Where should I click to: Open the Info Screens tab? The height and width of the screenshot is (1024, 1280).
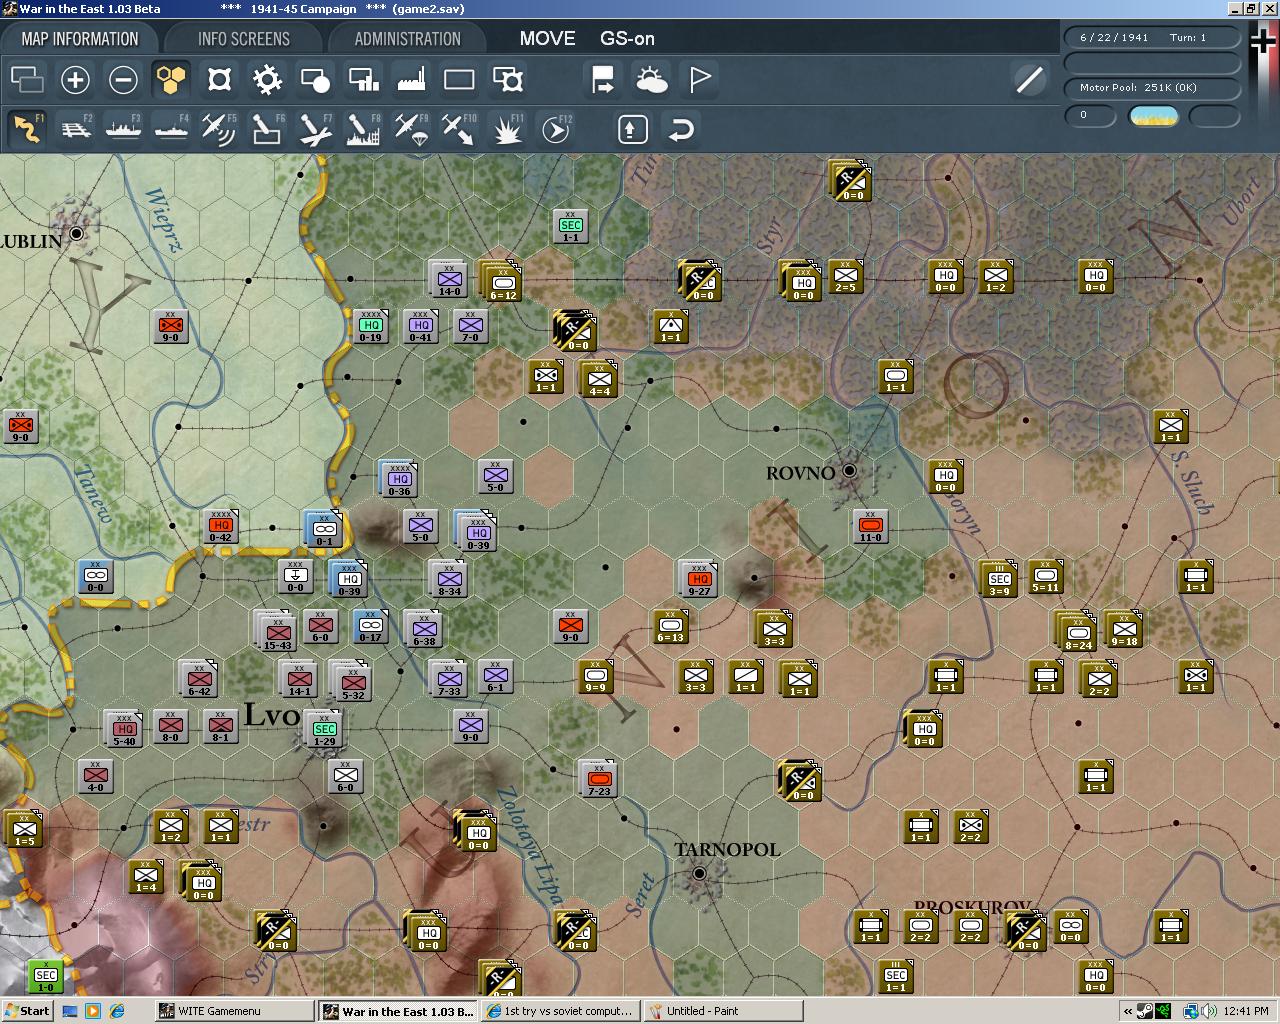tap(244, 39)
